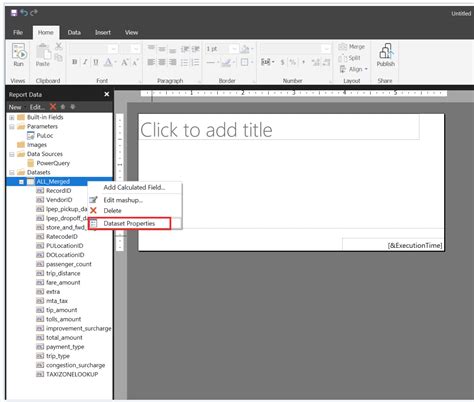The image size is (474, 402).
Task: Increase font size with grow icon
Action: pyautogui.click(x=124, y=62)
